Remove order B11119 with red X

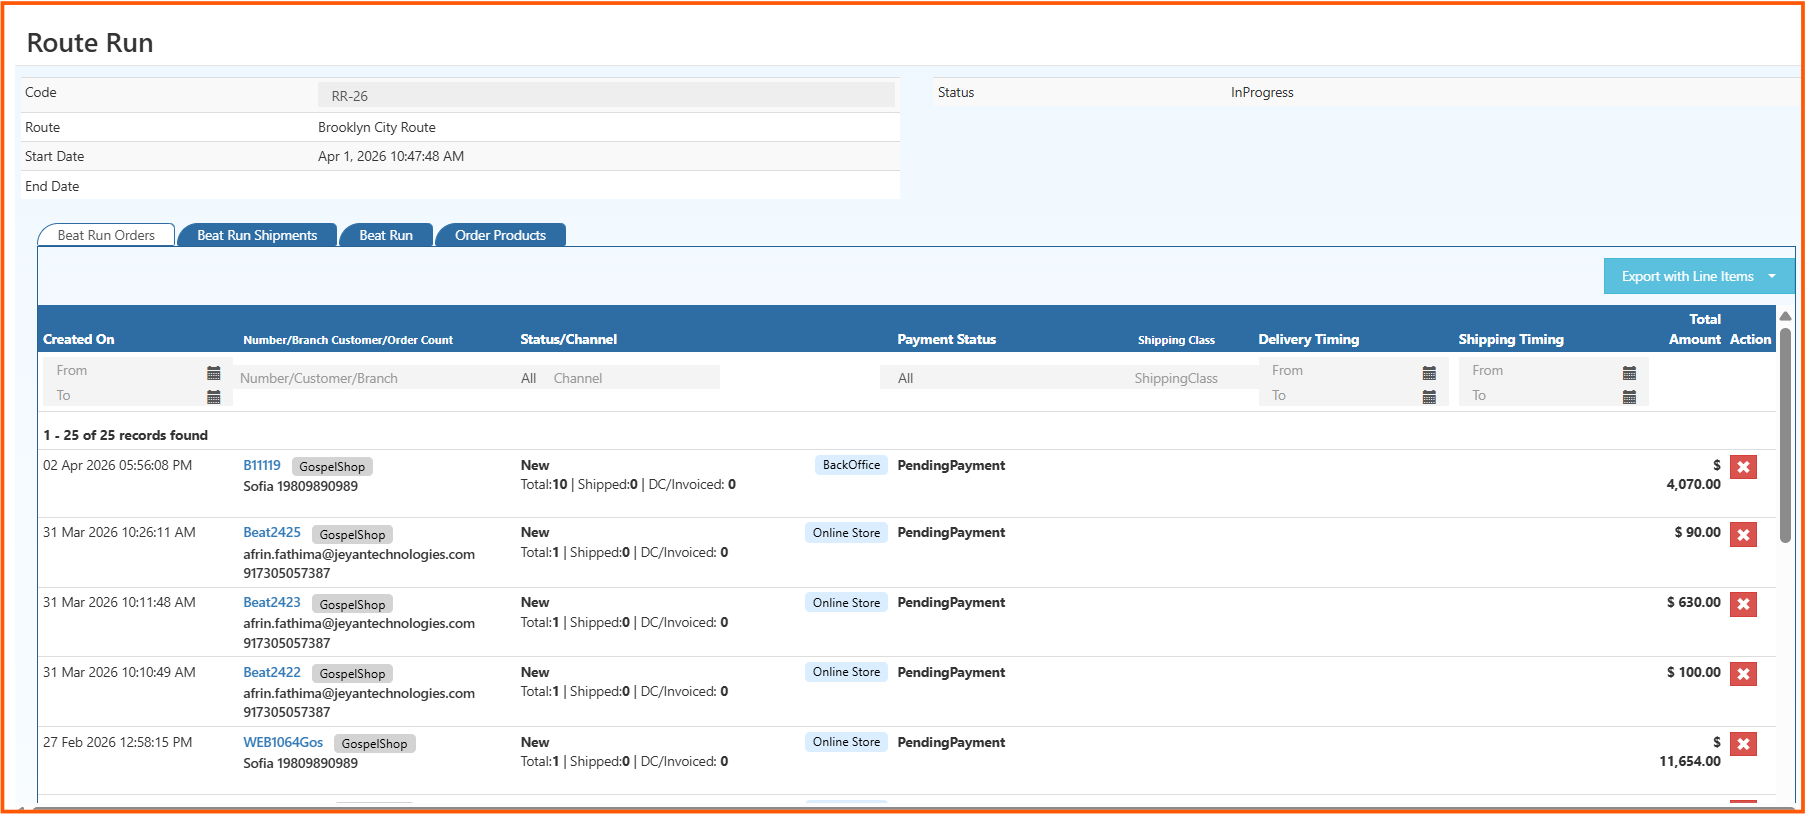pyautogui.click(x=1743, y=467)
